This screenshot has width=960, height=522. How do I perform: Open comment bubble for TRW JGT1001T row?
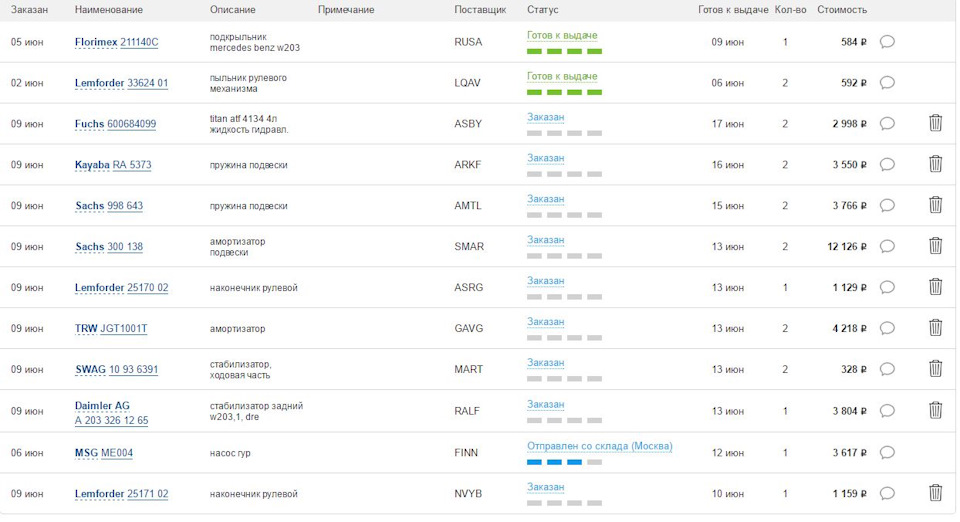pyautogui.click(x=887, y=329)
